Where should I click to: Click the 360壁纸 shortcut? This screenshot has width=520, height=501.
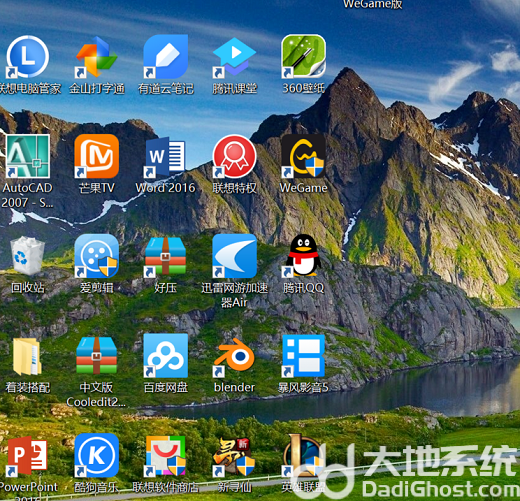tap(303, 57)
